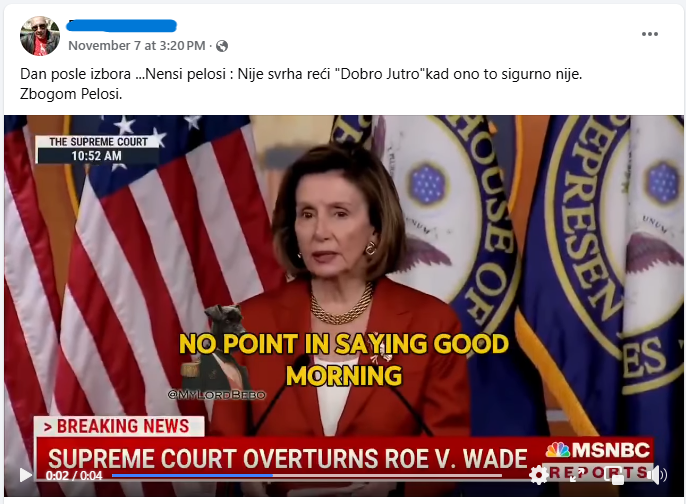Image resolution: width=686 pixels, height=504 pixels.
Task: Click the November 7 timestamp link
Action: [x=136, y=46]
